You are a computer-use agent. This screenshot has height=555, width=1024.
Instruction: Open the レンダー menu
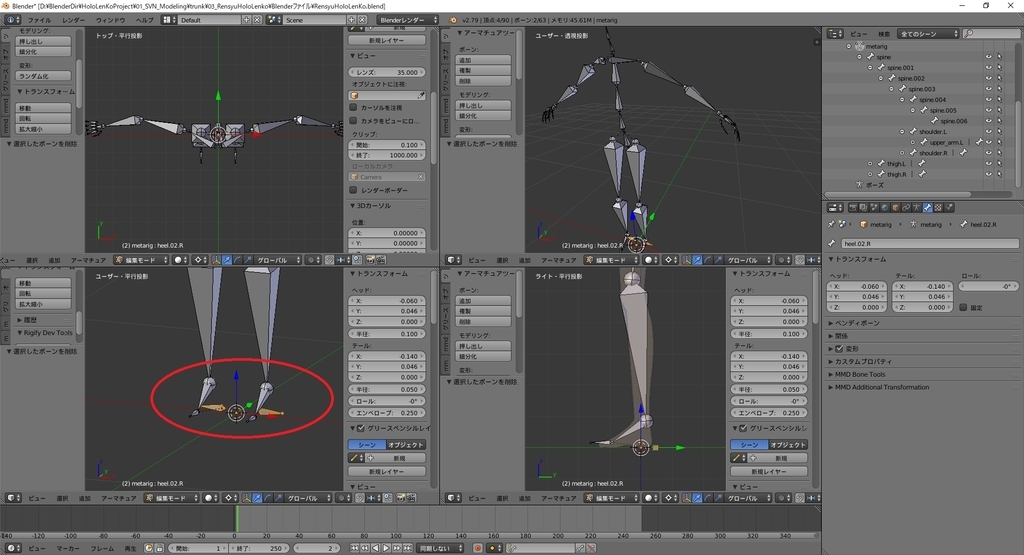click(73, 20)
